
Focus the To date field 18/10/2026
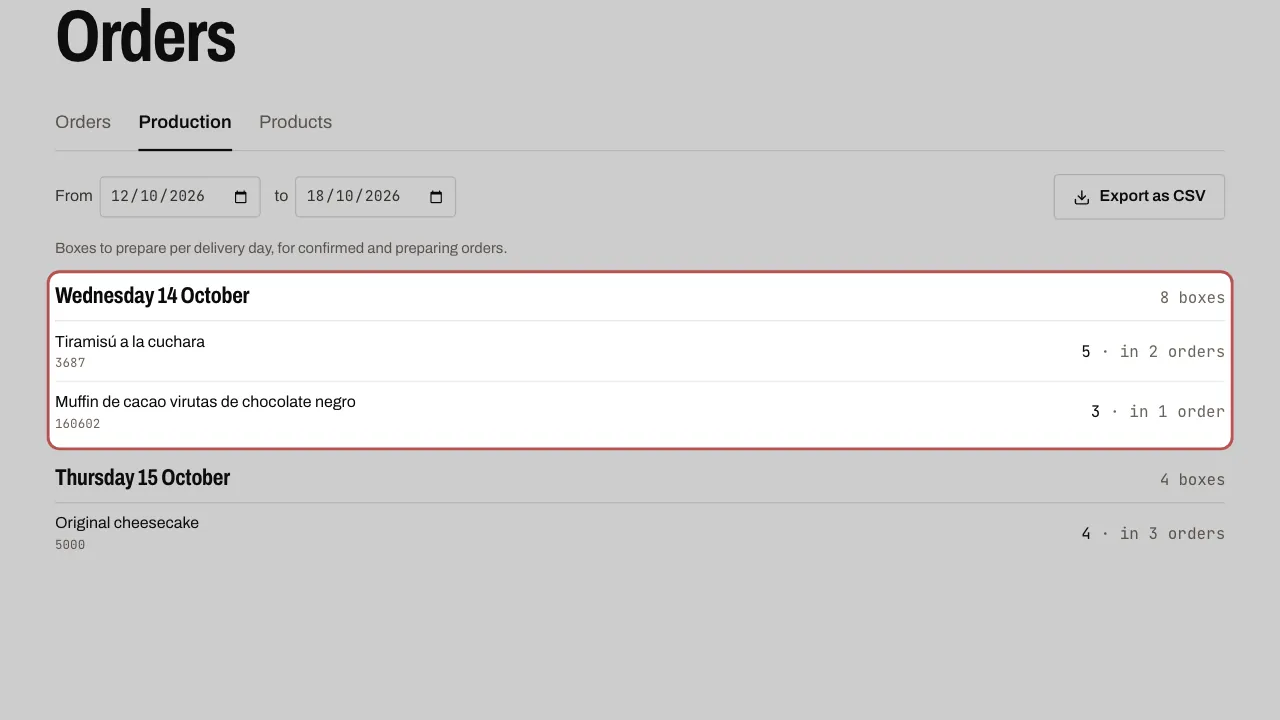click(375, 197)
